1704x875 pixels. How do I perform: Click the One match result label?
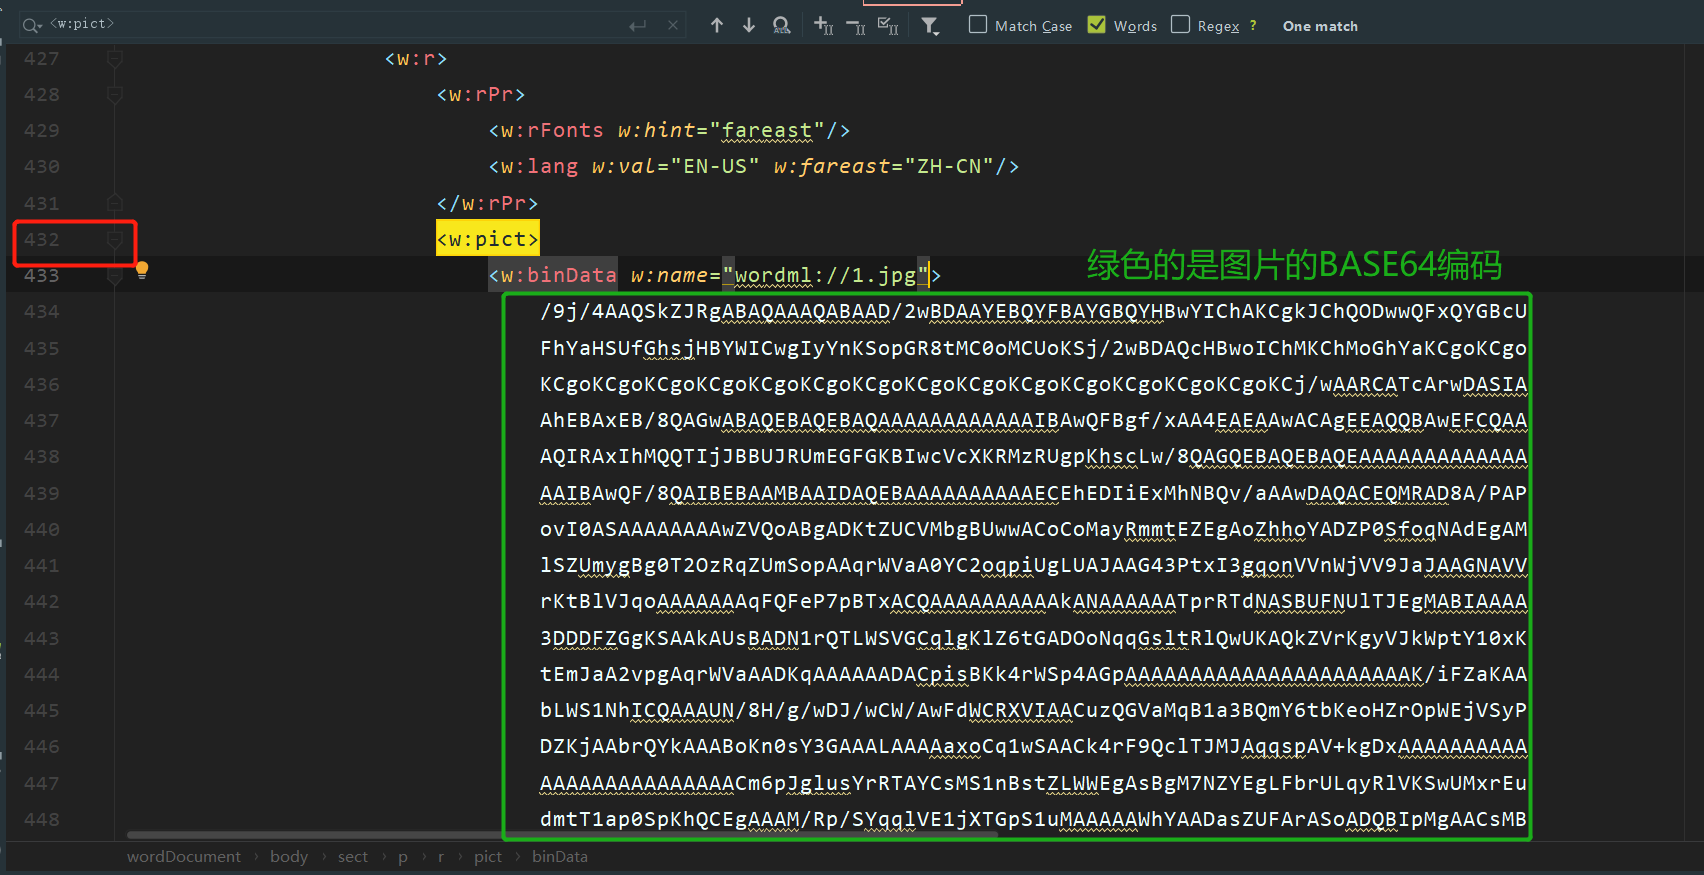coord(1320,26)
